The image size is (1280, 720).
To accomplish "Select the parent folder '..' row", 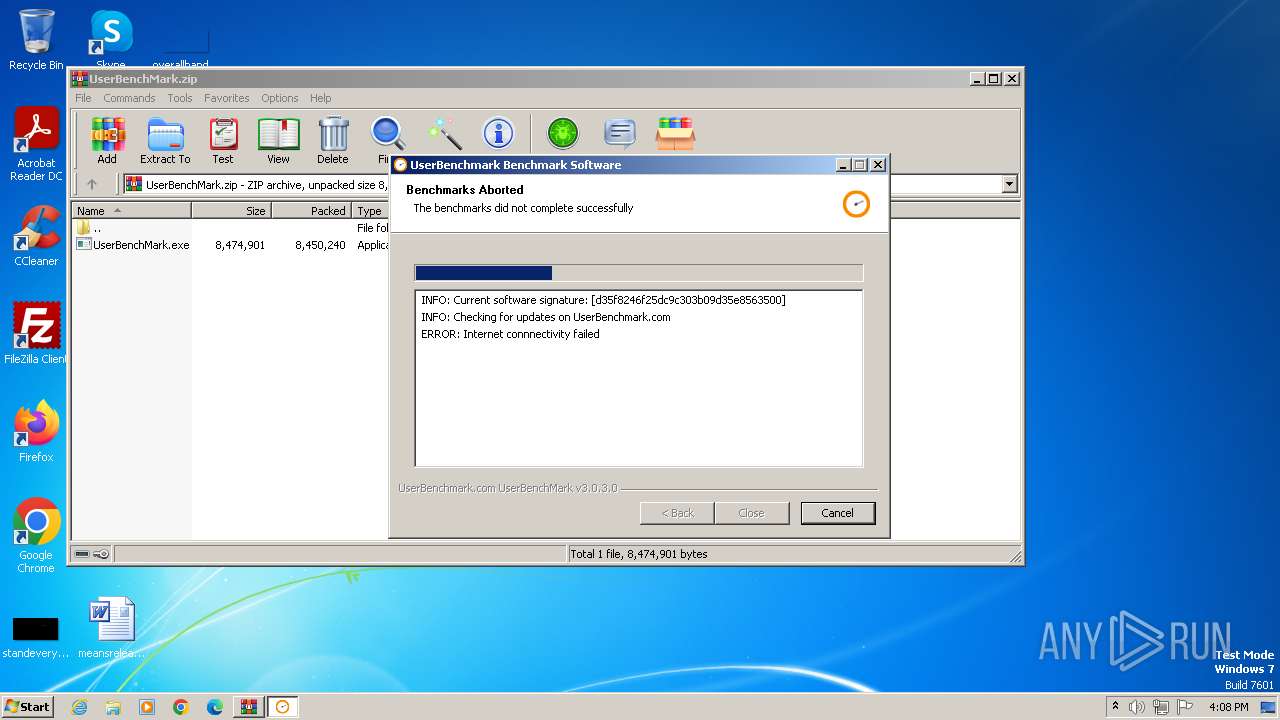I will point(90,228).
